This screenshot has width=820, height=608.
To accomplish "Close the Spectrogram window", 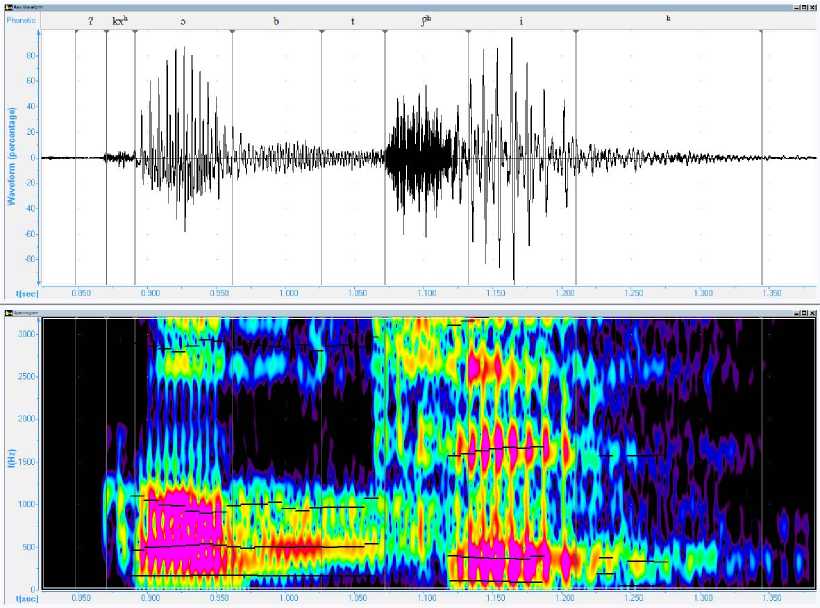I will 812,311.
